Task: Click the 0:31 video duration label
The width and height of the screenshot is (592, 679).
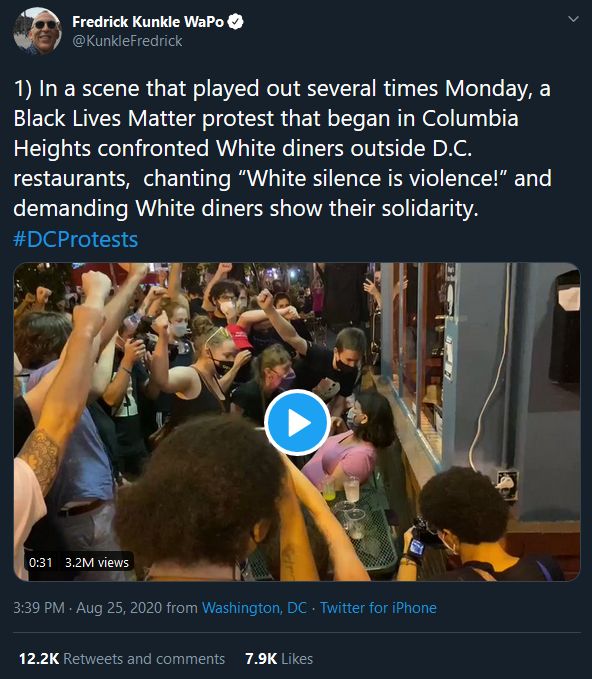Action: click(x=40, y=562)
